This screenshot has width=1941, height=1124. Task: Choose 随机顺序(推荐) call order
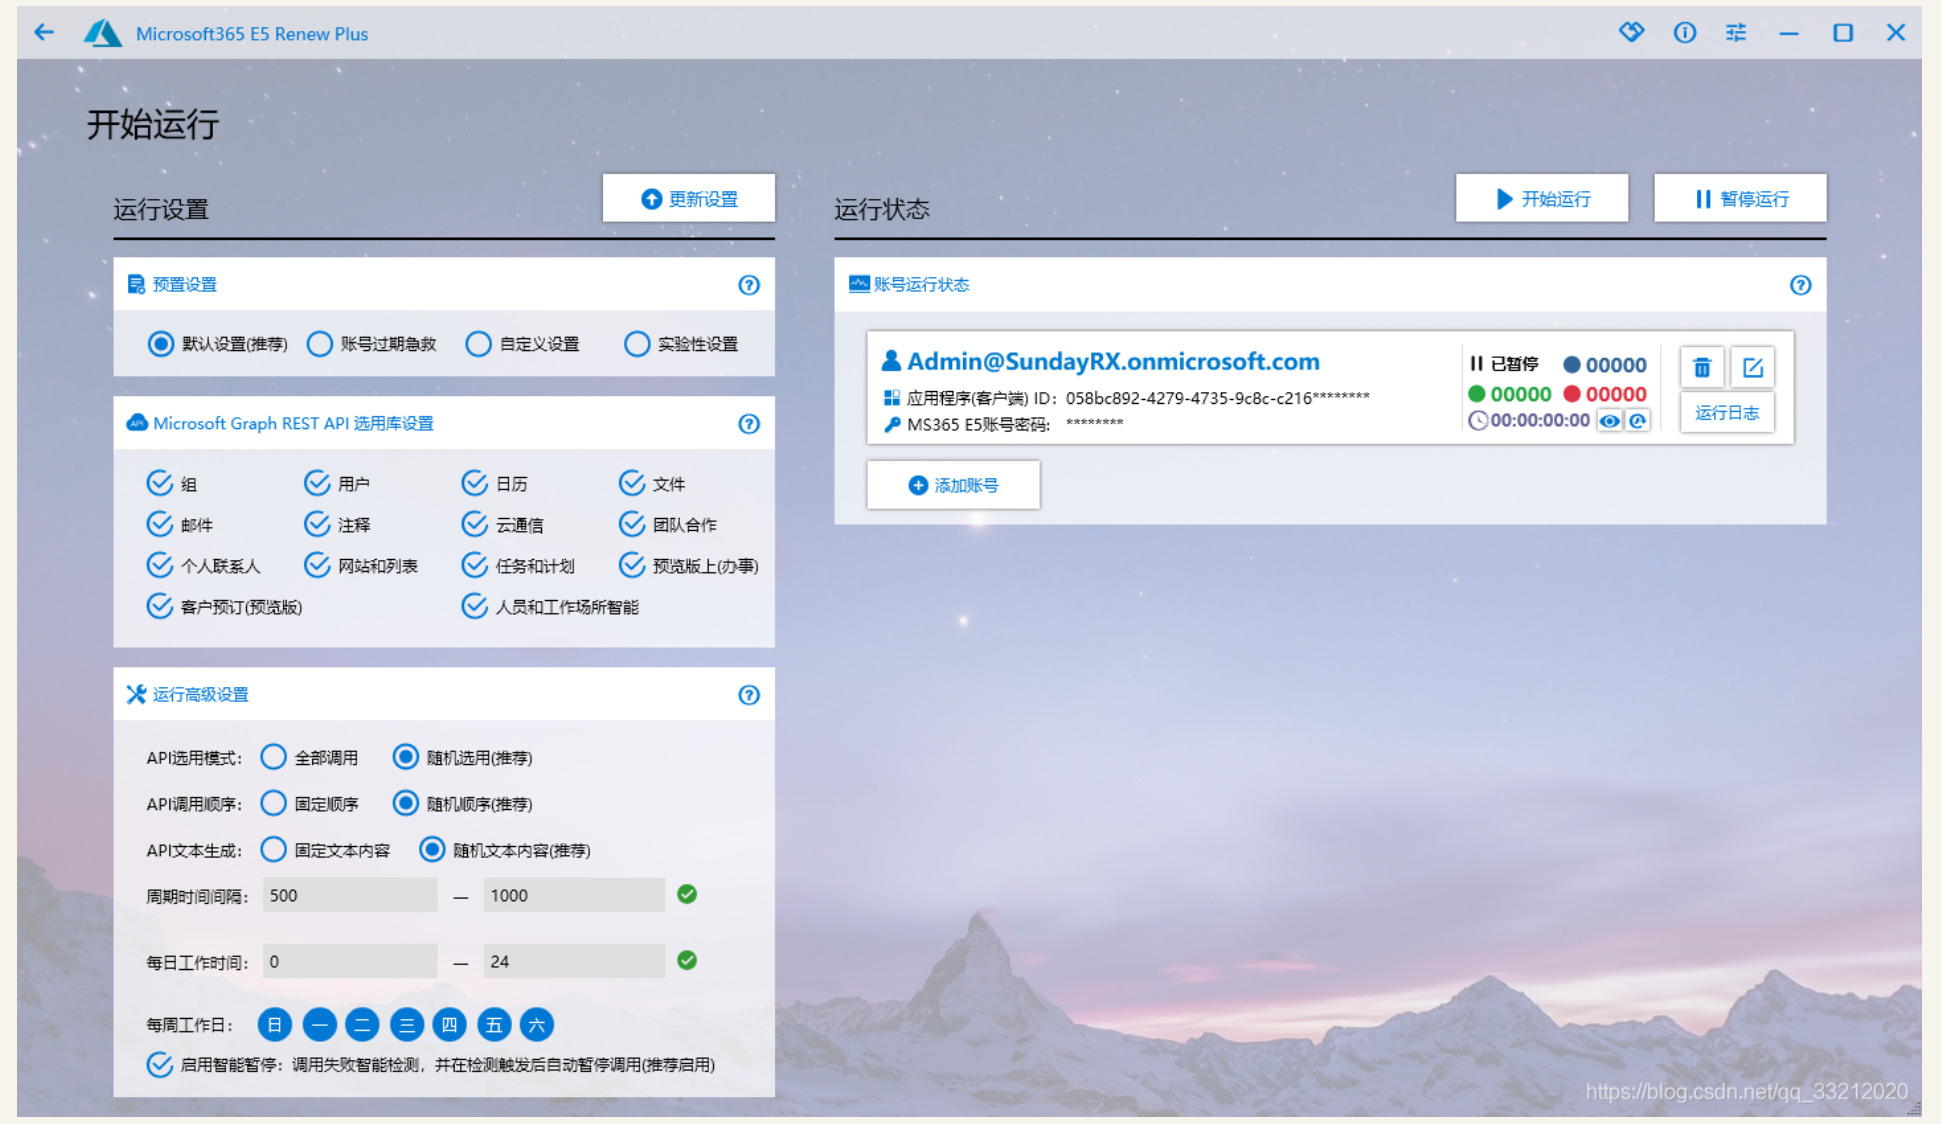pos(405,803)
